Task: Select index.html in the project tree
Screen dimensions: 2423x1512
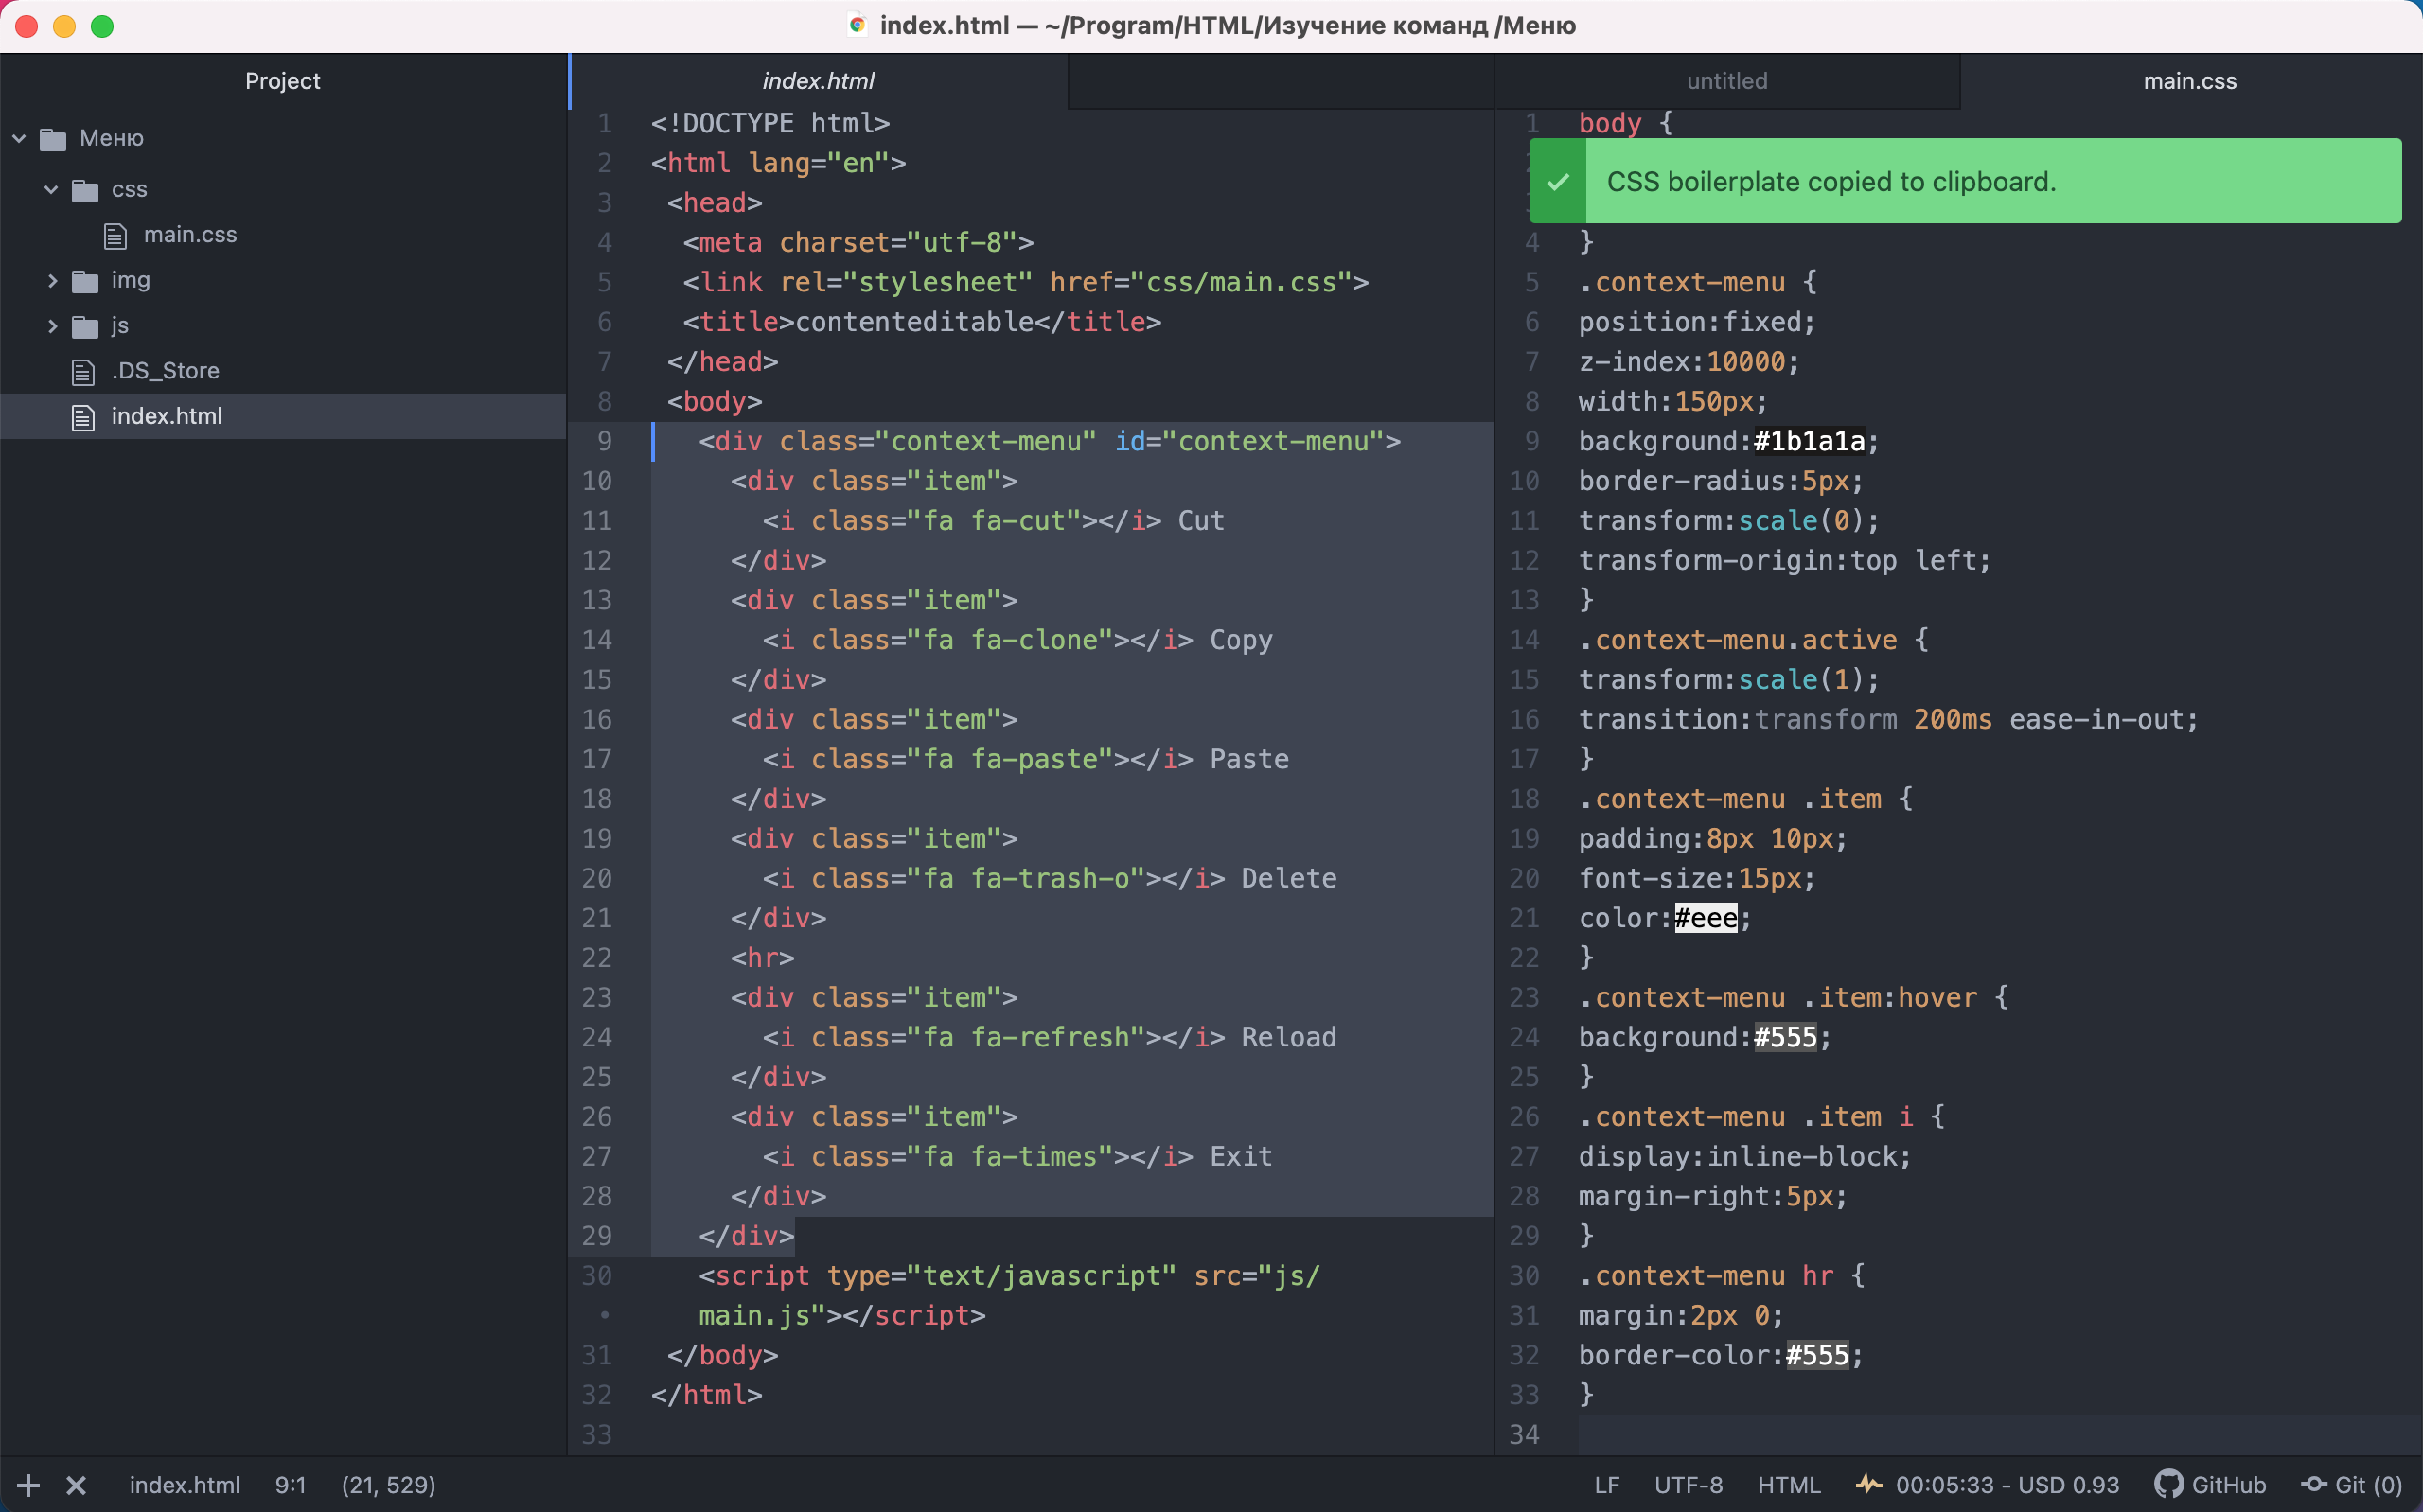Action: (166, 416)
